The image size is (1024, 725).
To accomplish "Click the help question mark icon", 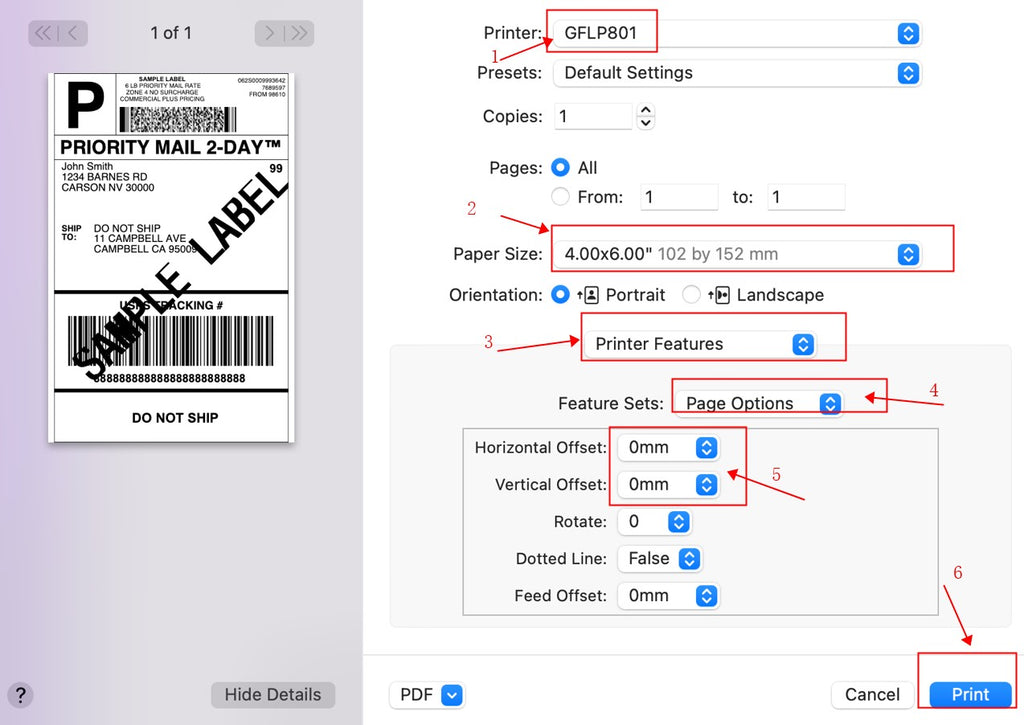I will pos(20,695).
